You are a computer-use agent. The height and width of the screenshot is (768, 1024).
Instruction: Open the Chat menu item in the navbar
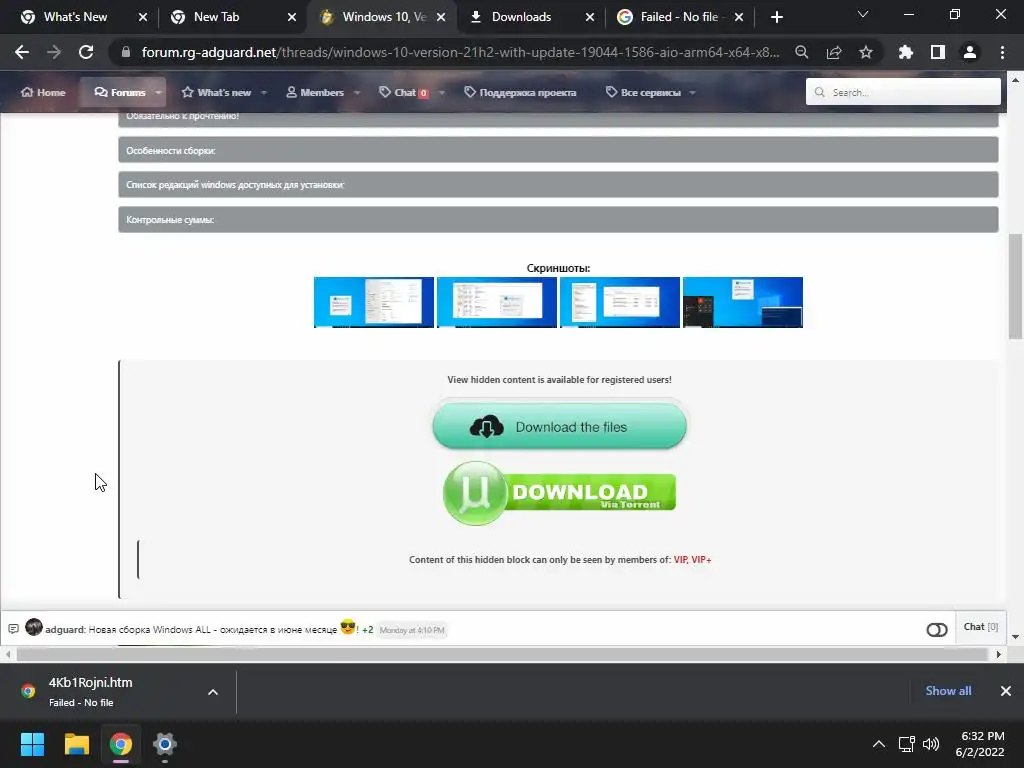click(x=404, y=93)
